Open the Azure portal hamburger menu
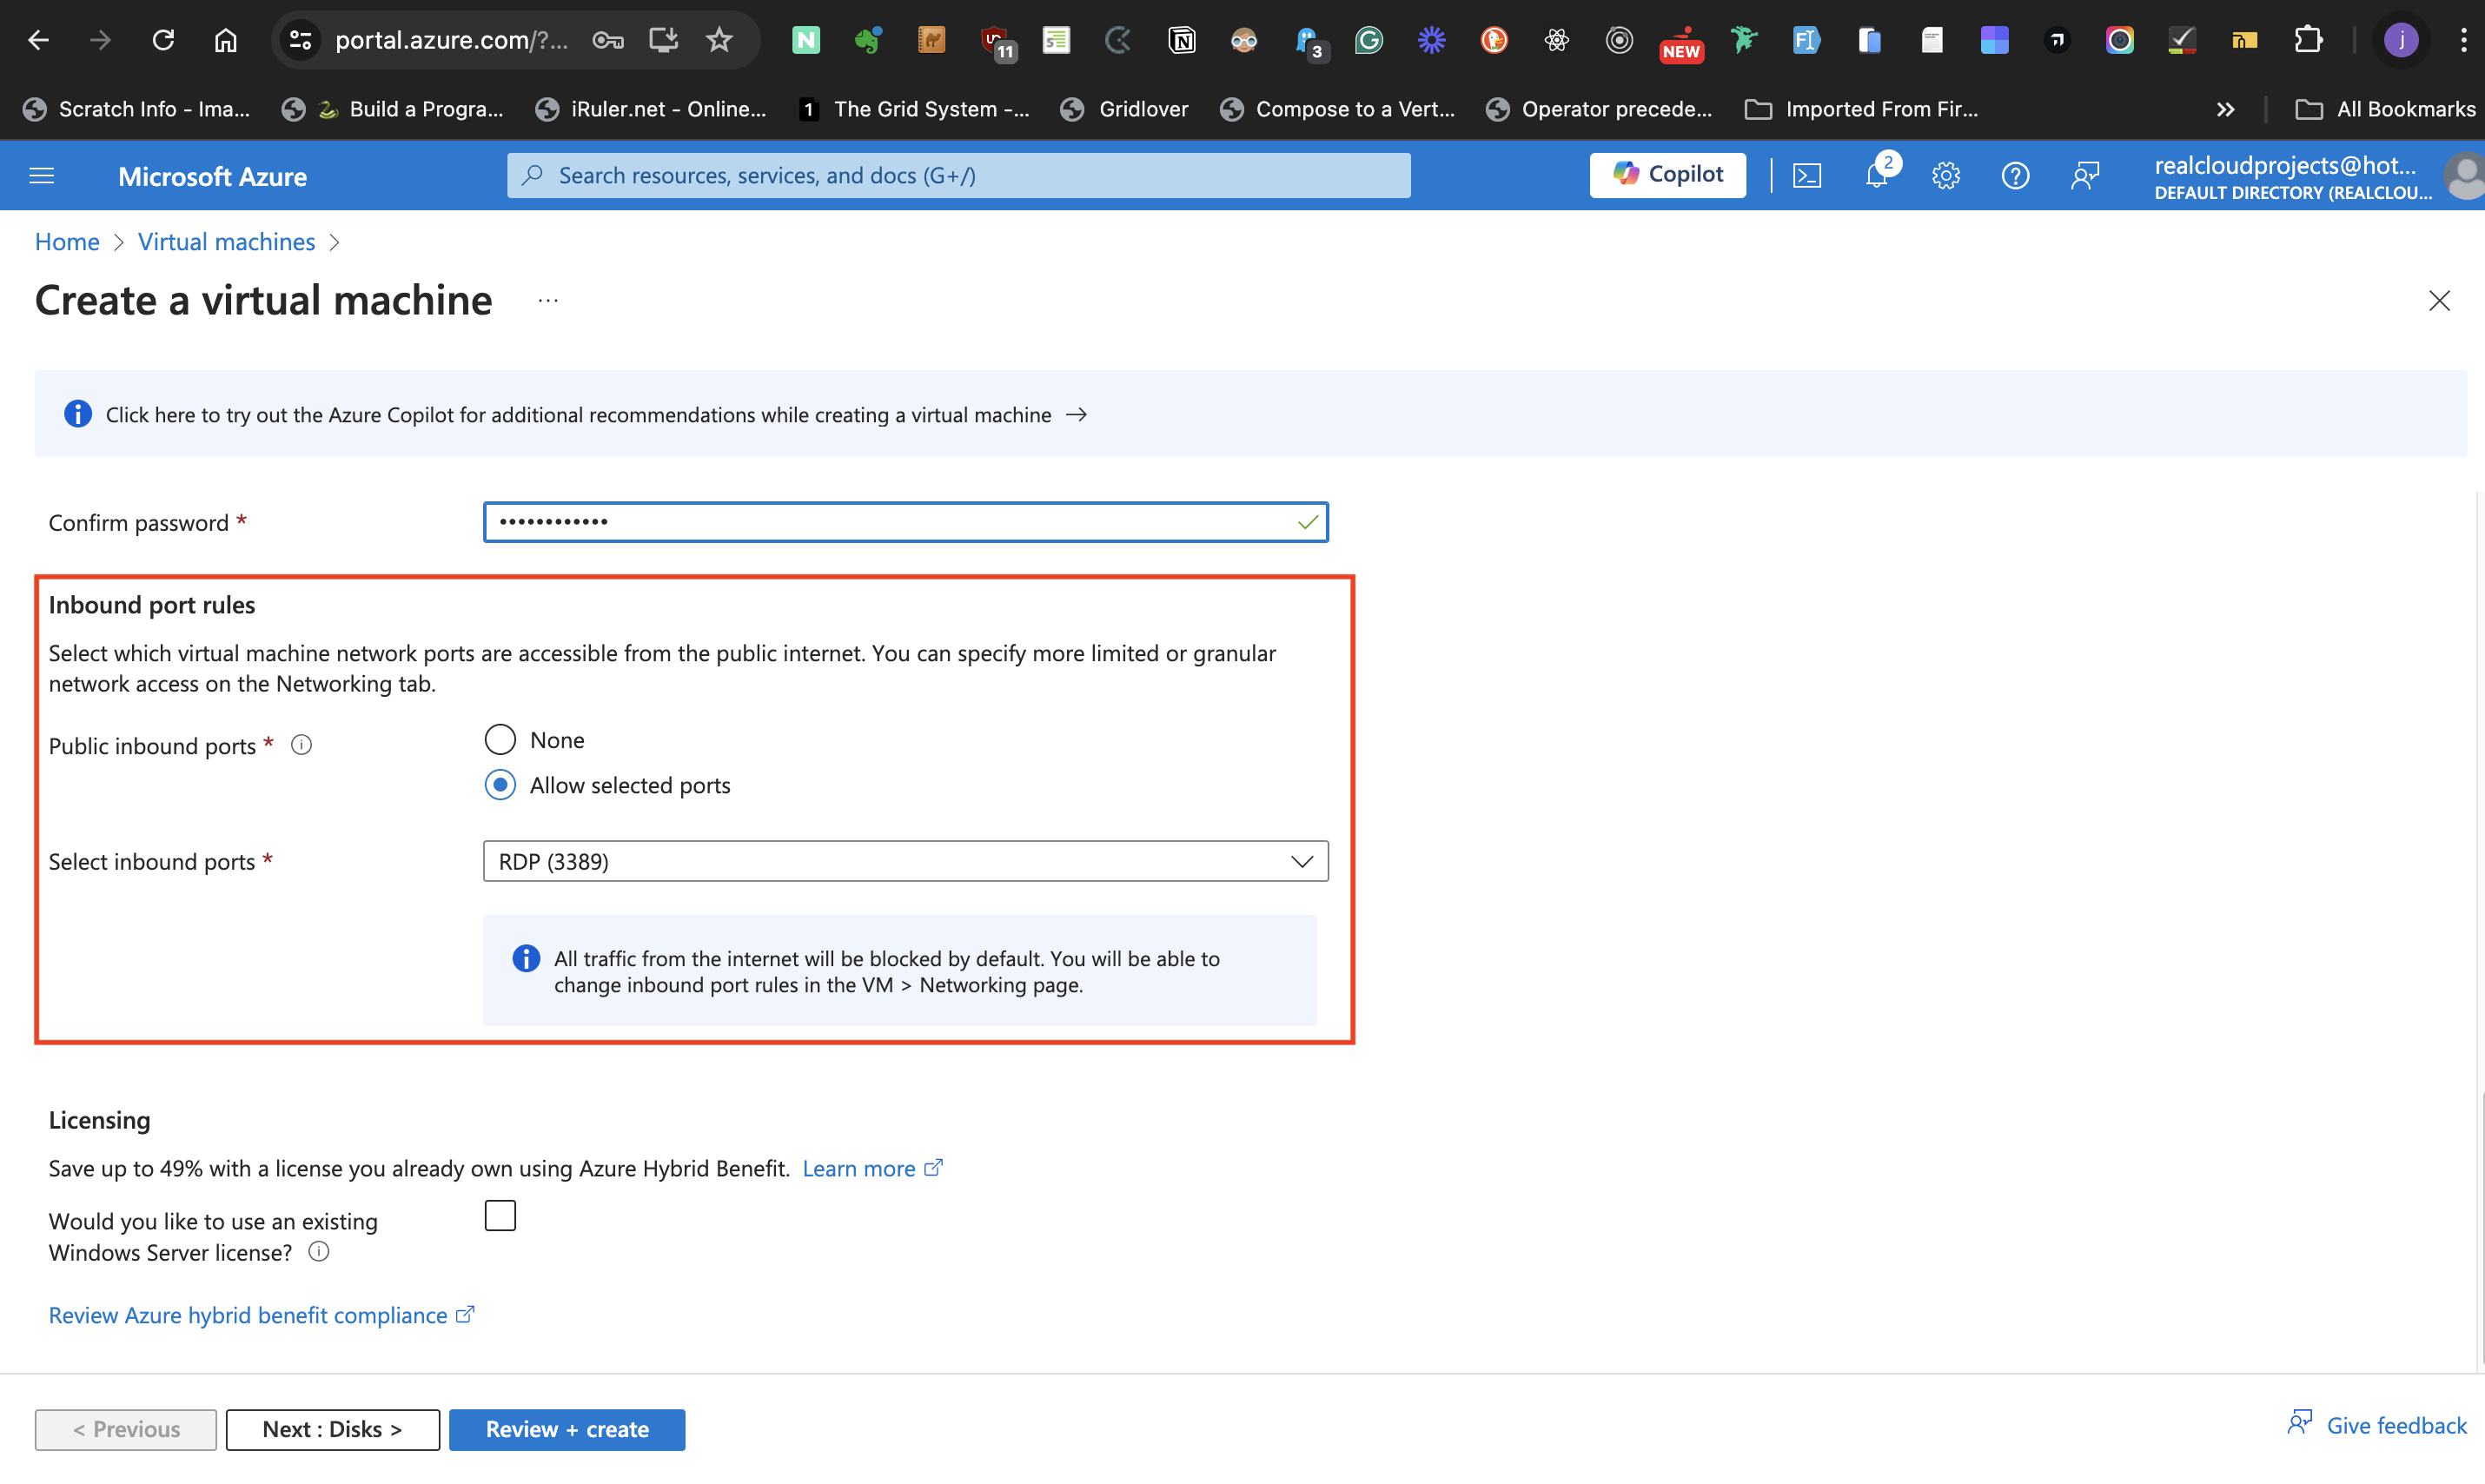The width and height of the screenshot is (2485, 1484). (x=42, y=176)
